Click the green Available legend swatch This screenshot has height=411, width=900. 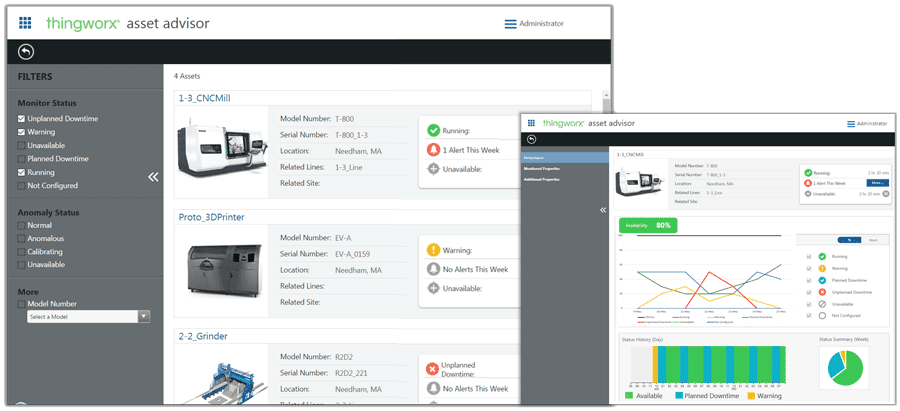[x=628, y=396]
